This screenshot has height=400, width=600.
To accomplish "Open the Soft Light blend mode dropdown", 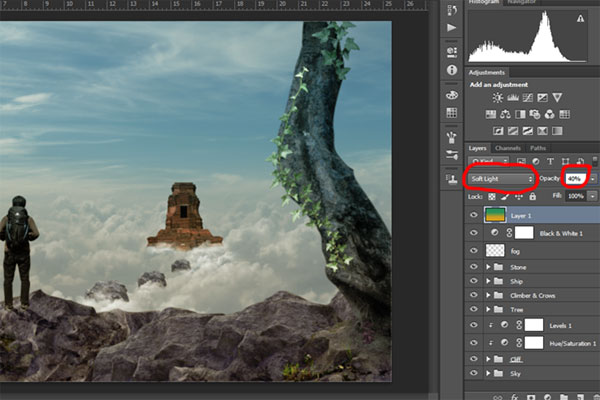I will [x=500, y=178].
